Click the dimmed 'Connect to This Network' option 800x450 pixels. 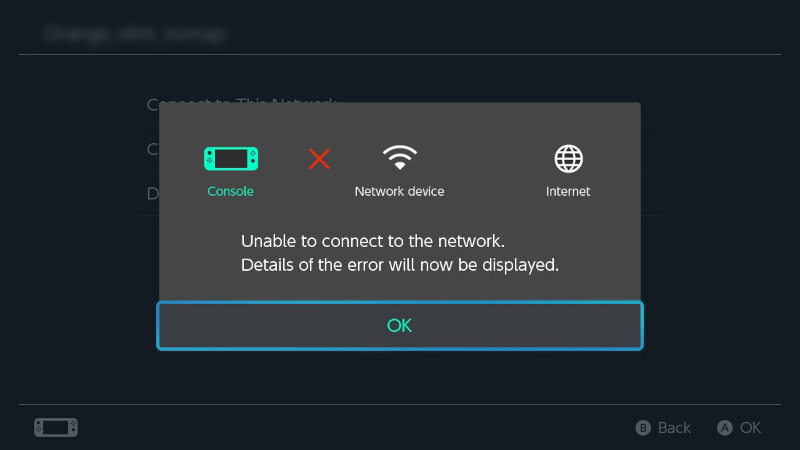[400, 105]
